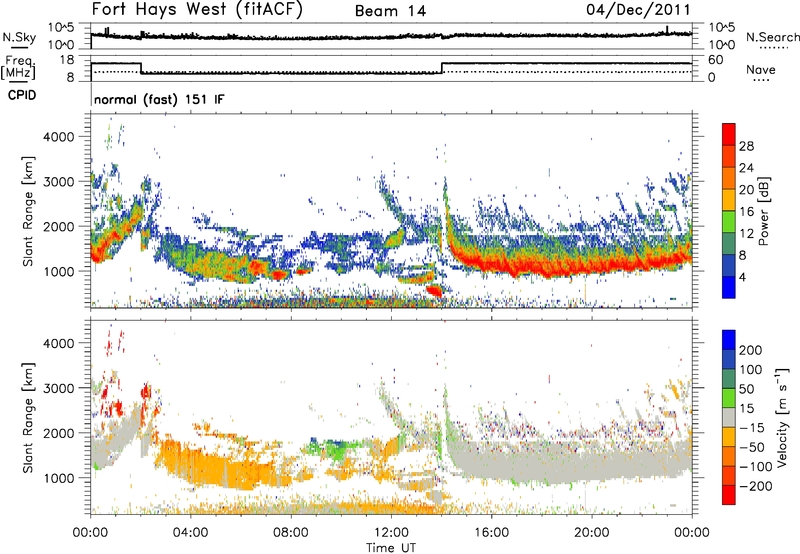Pick the light green segment of Power color bar
The image size is (800, 554).
[729, 222]
